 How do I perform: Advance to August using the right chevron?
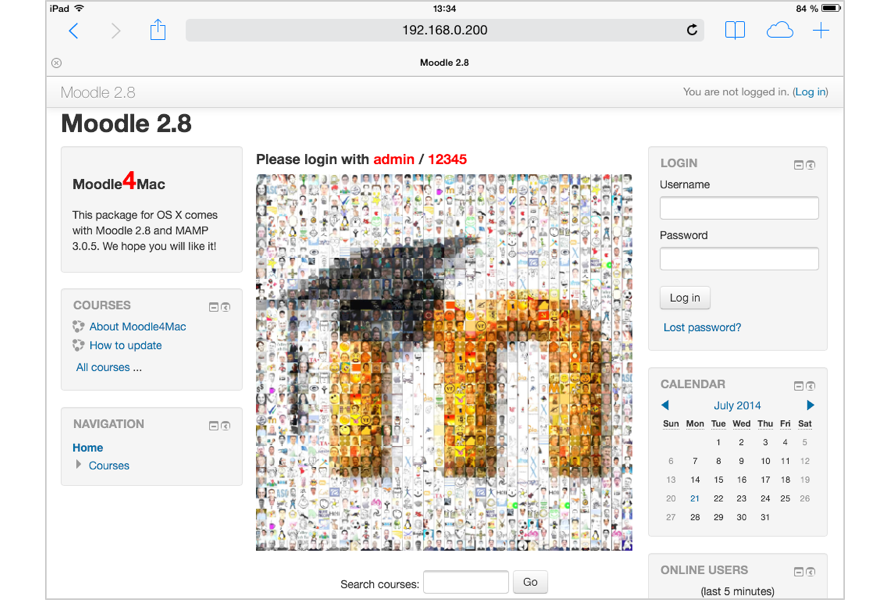coord(809,405)
